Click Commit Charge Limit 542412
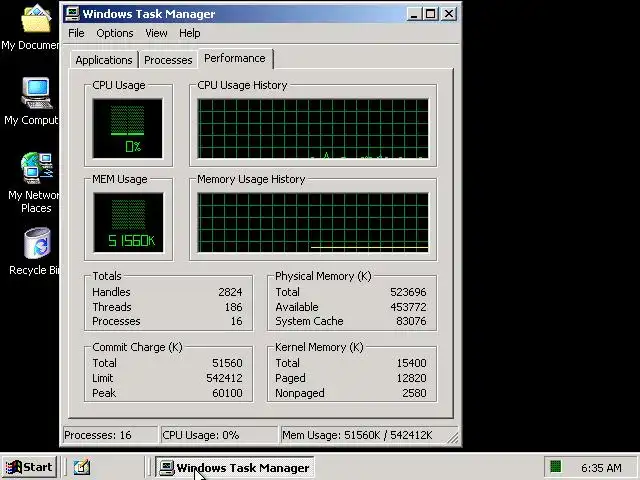Image resolution: width=640 pixels, height=480 pixels. (x=224, y=378)
